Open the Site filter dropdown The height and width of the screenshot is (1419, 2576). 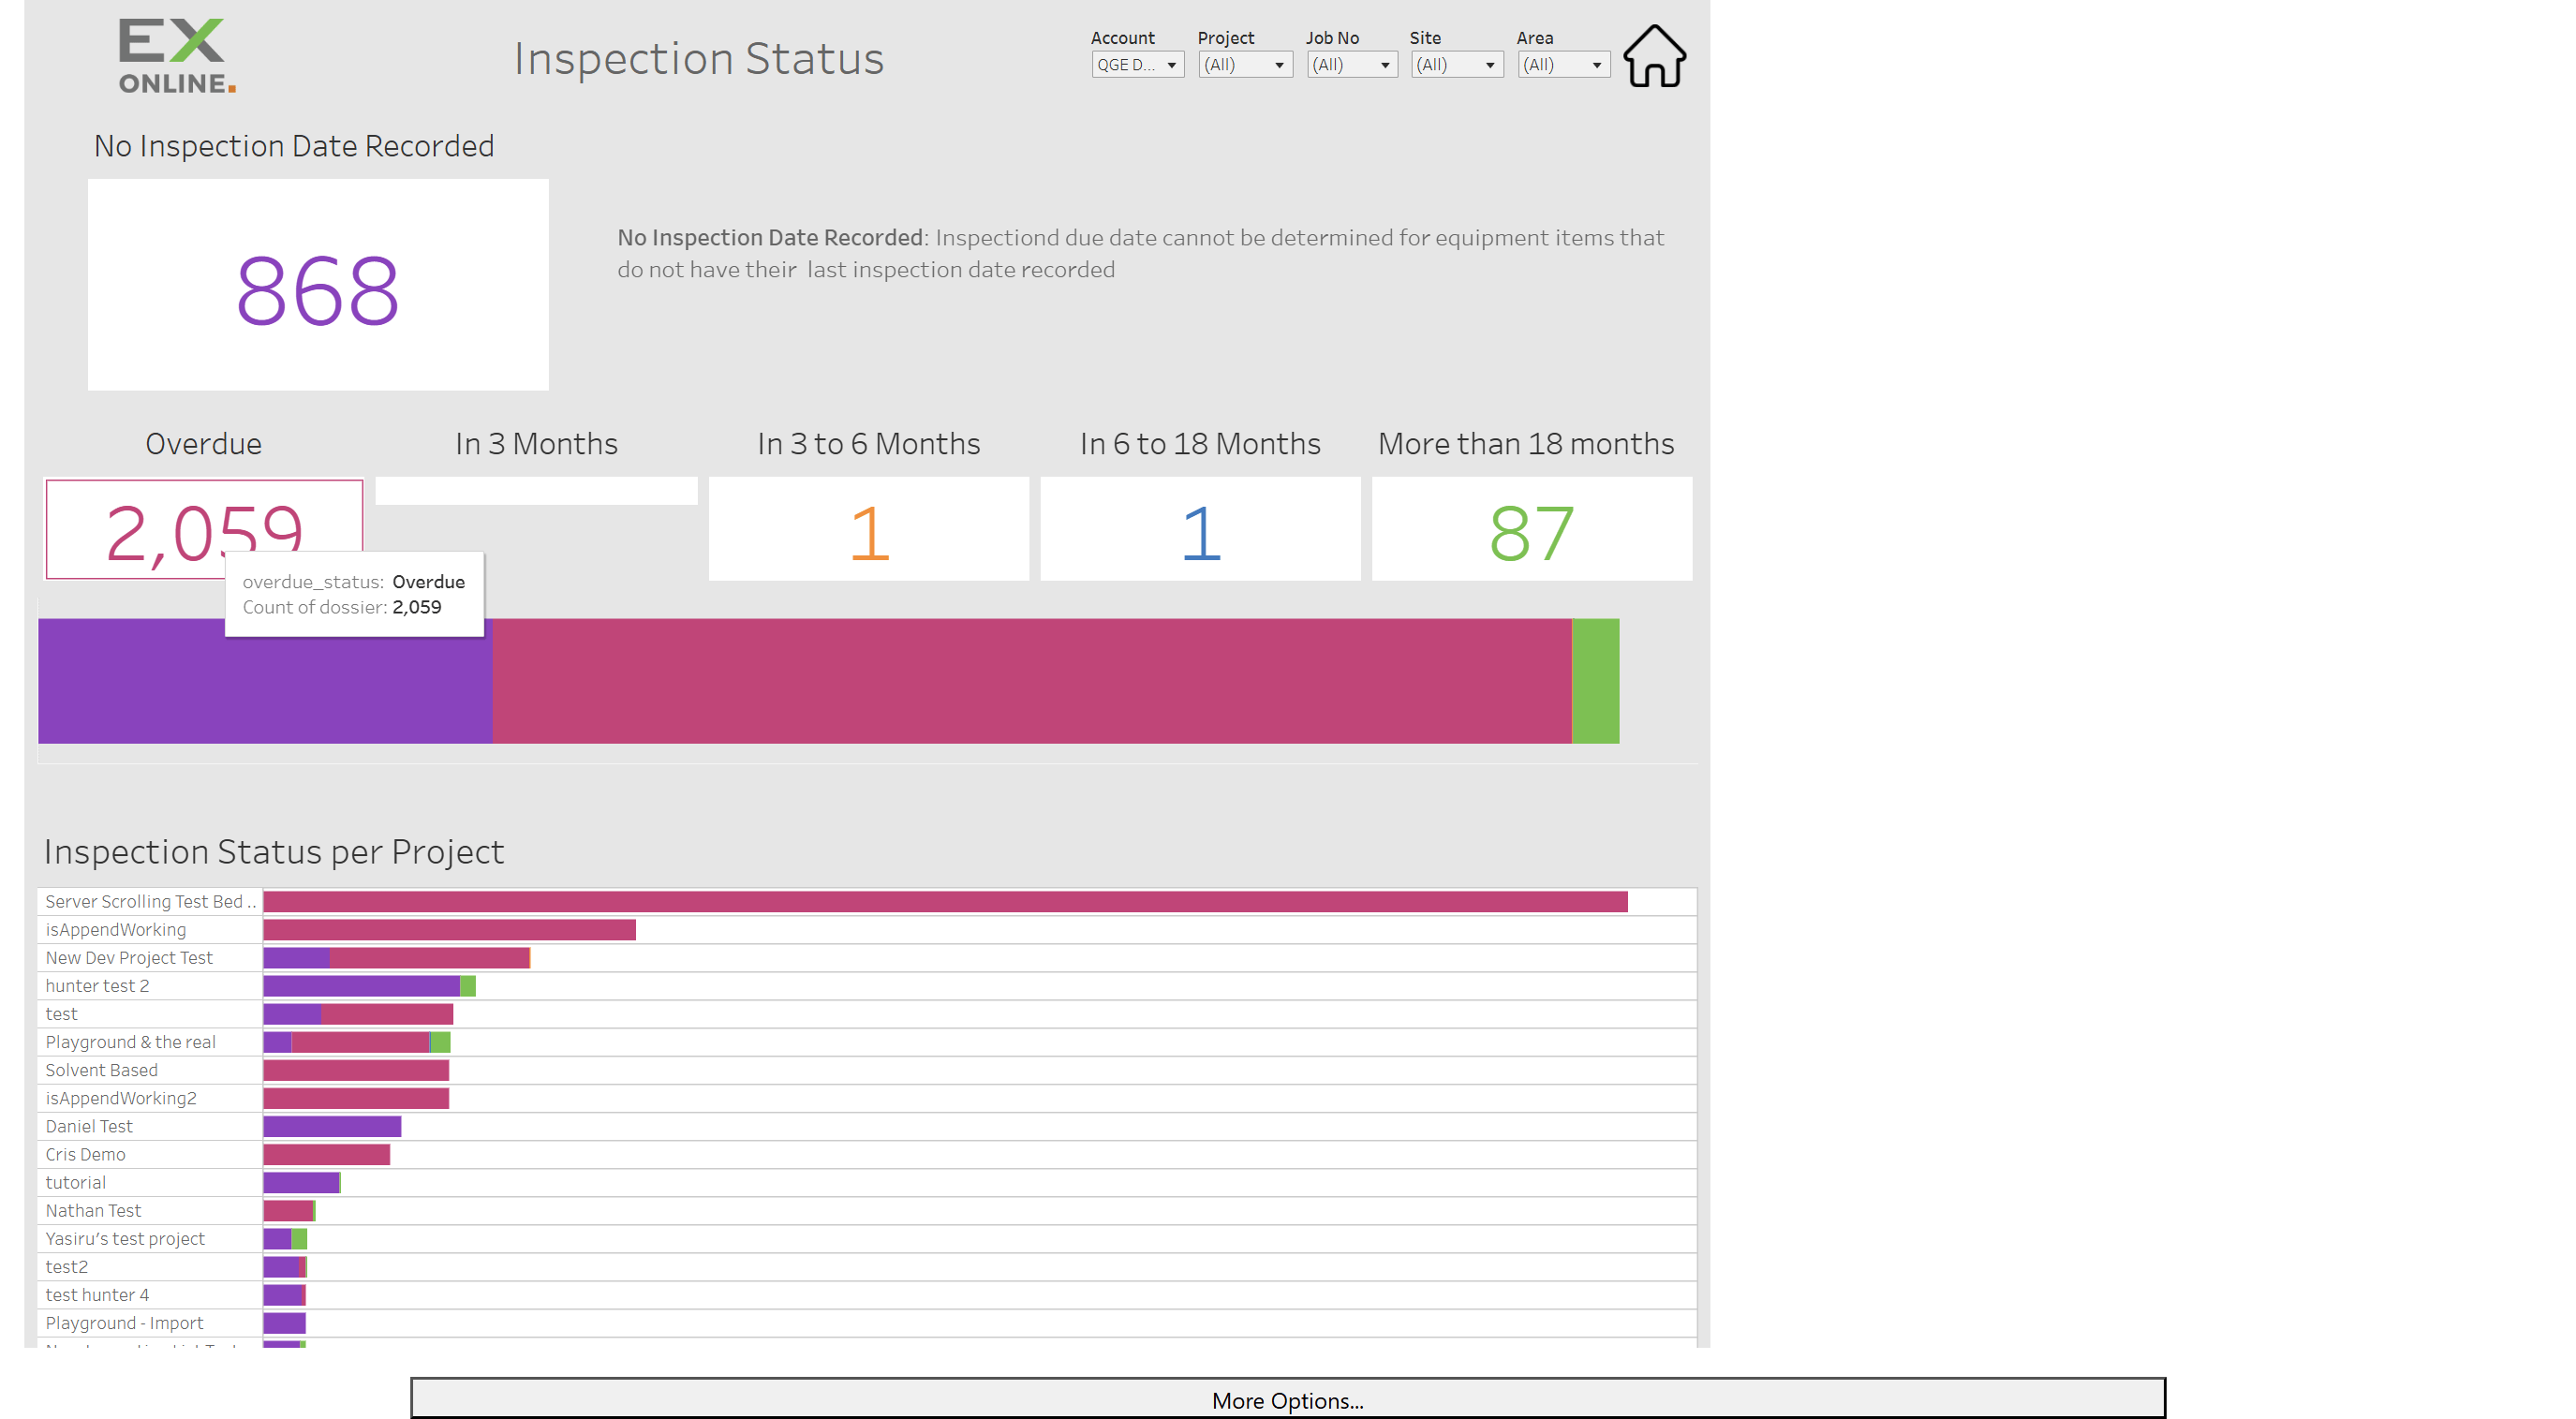point(1456,65)
